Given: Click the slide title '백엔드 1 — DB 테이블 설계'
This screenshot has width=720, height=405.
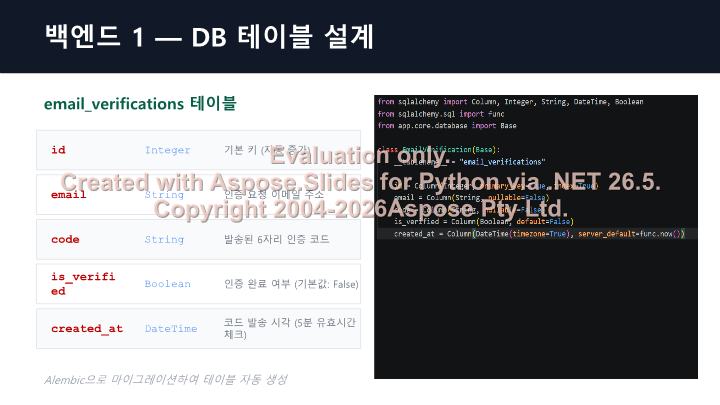Looking at the screenshot, I should click(x=209, y=37).
